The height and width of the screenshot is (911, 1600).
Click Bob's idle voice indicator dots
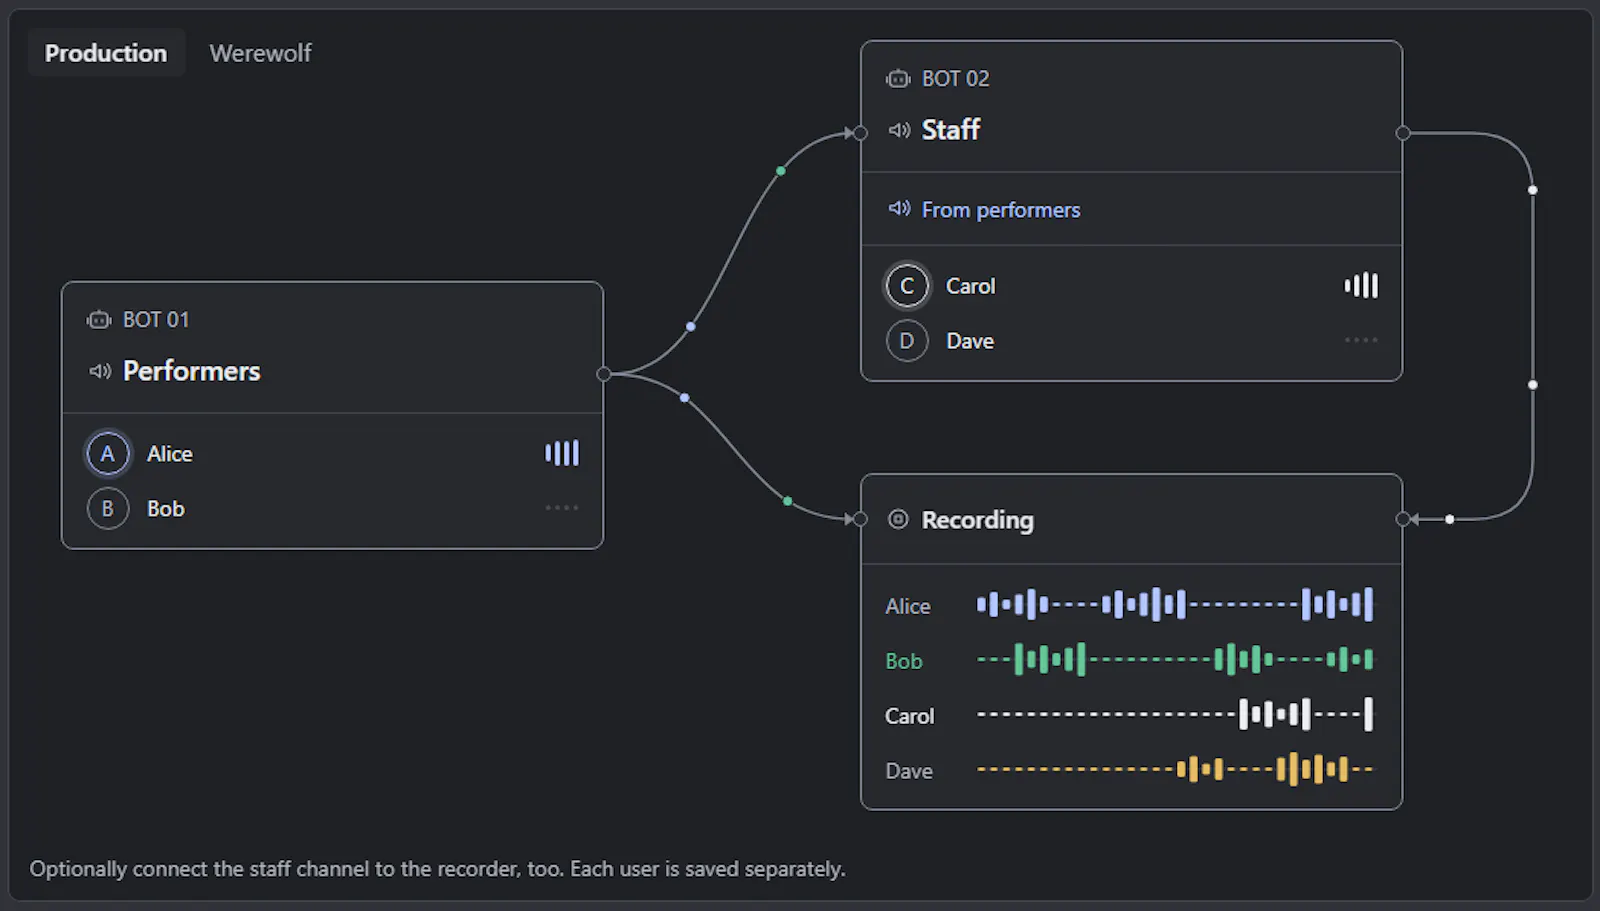pos(562,508)
